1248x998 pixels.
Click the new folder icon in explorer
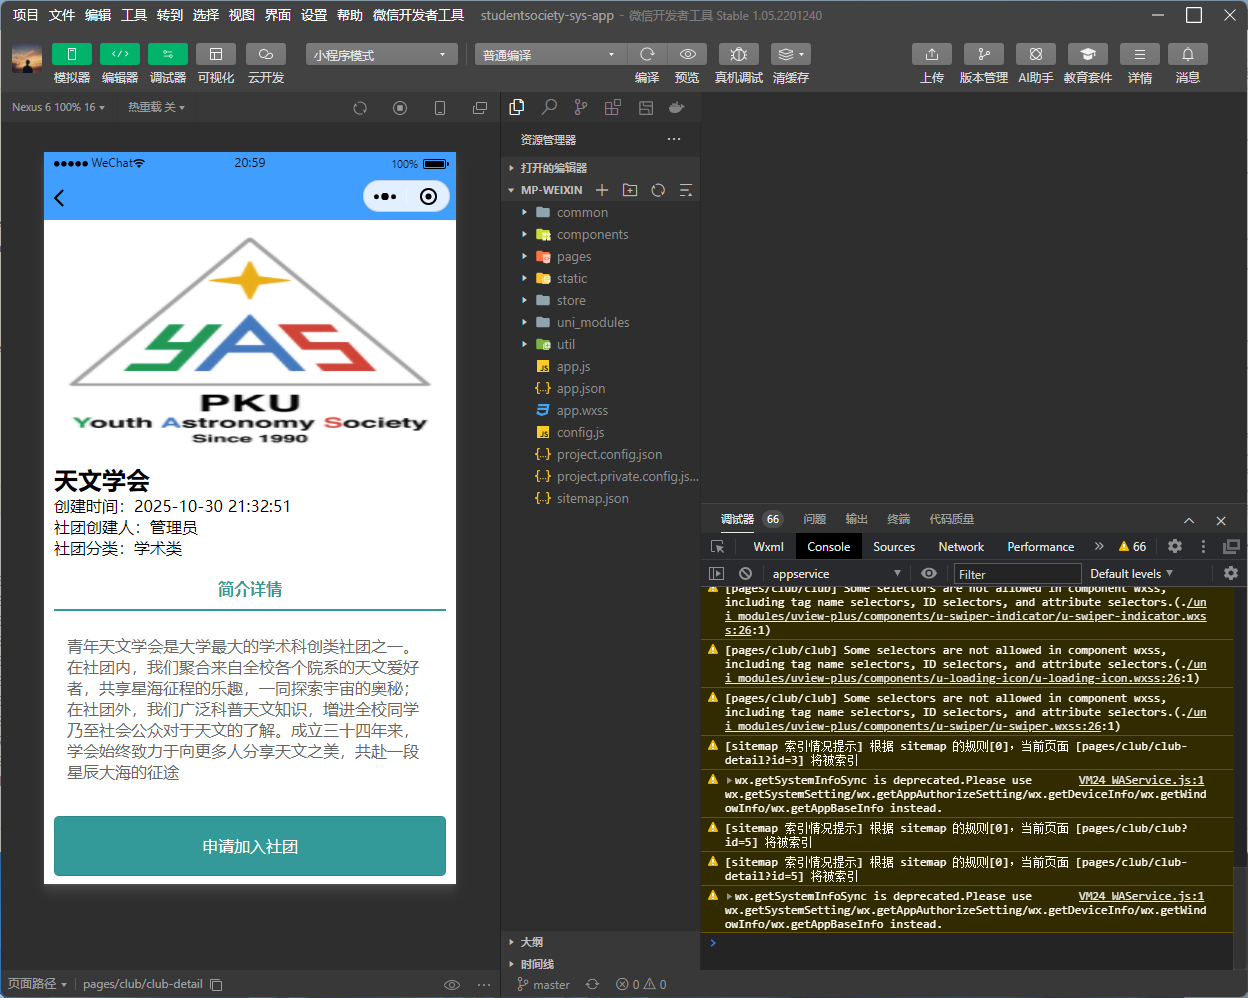point(630,190)
